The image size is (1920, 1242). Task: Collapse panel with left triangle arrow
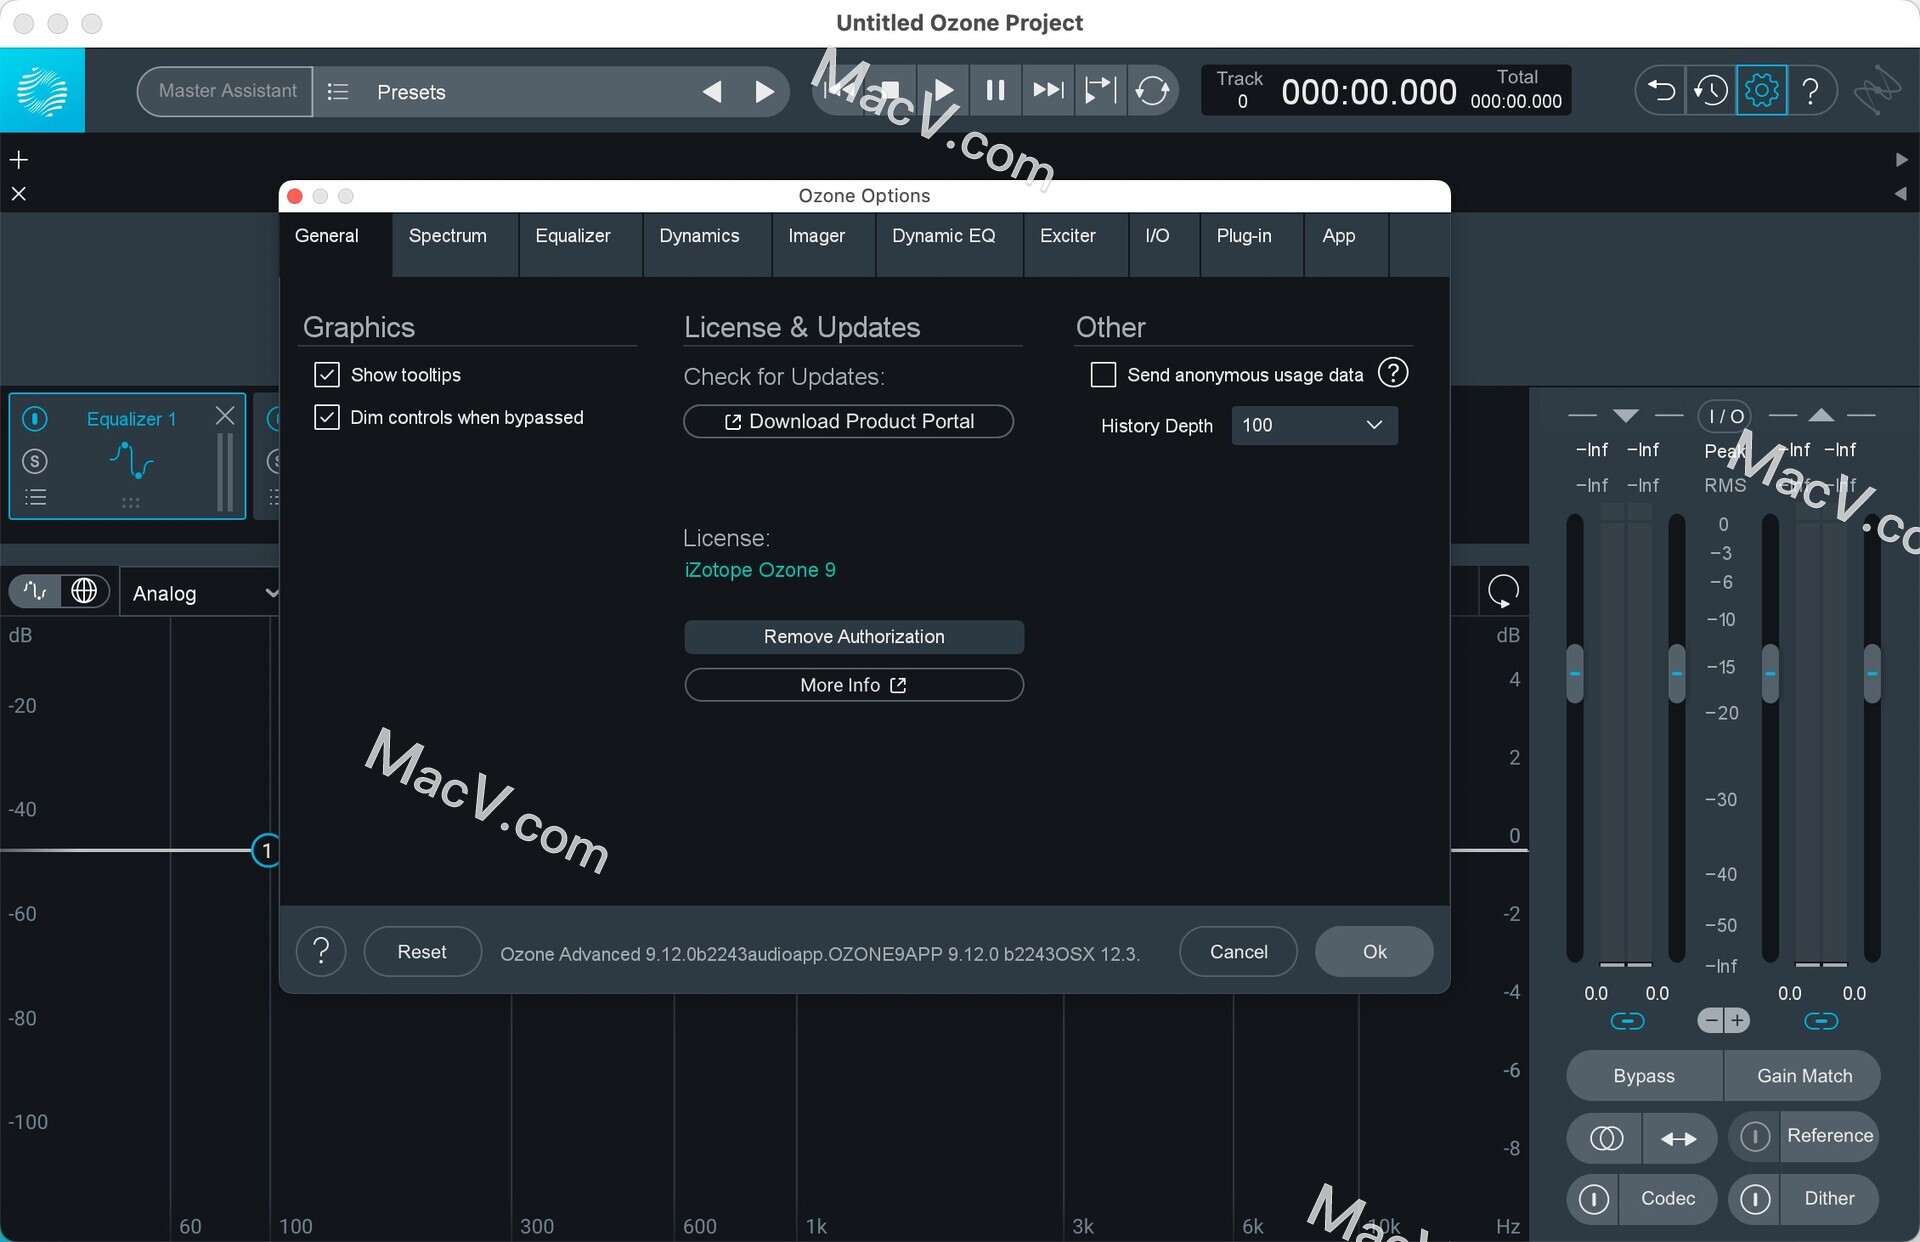(1900, 194)
